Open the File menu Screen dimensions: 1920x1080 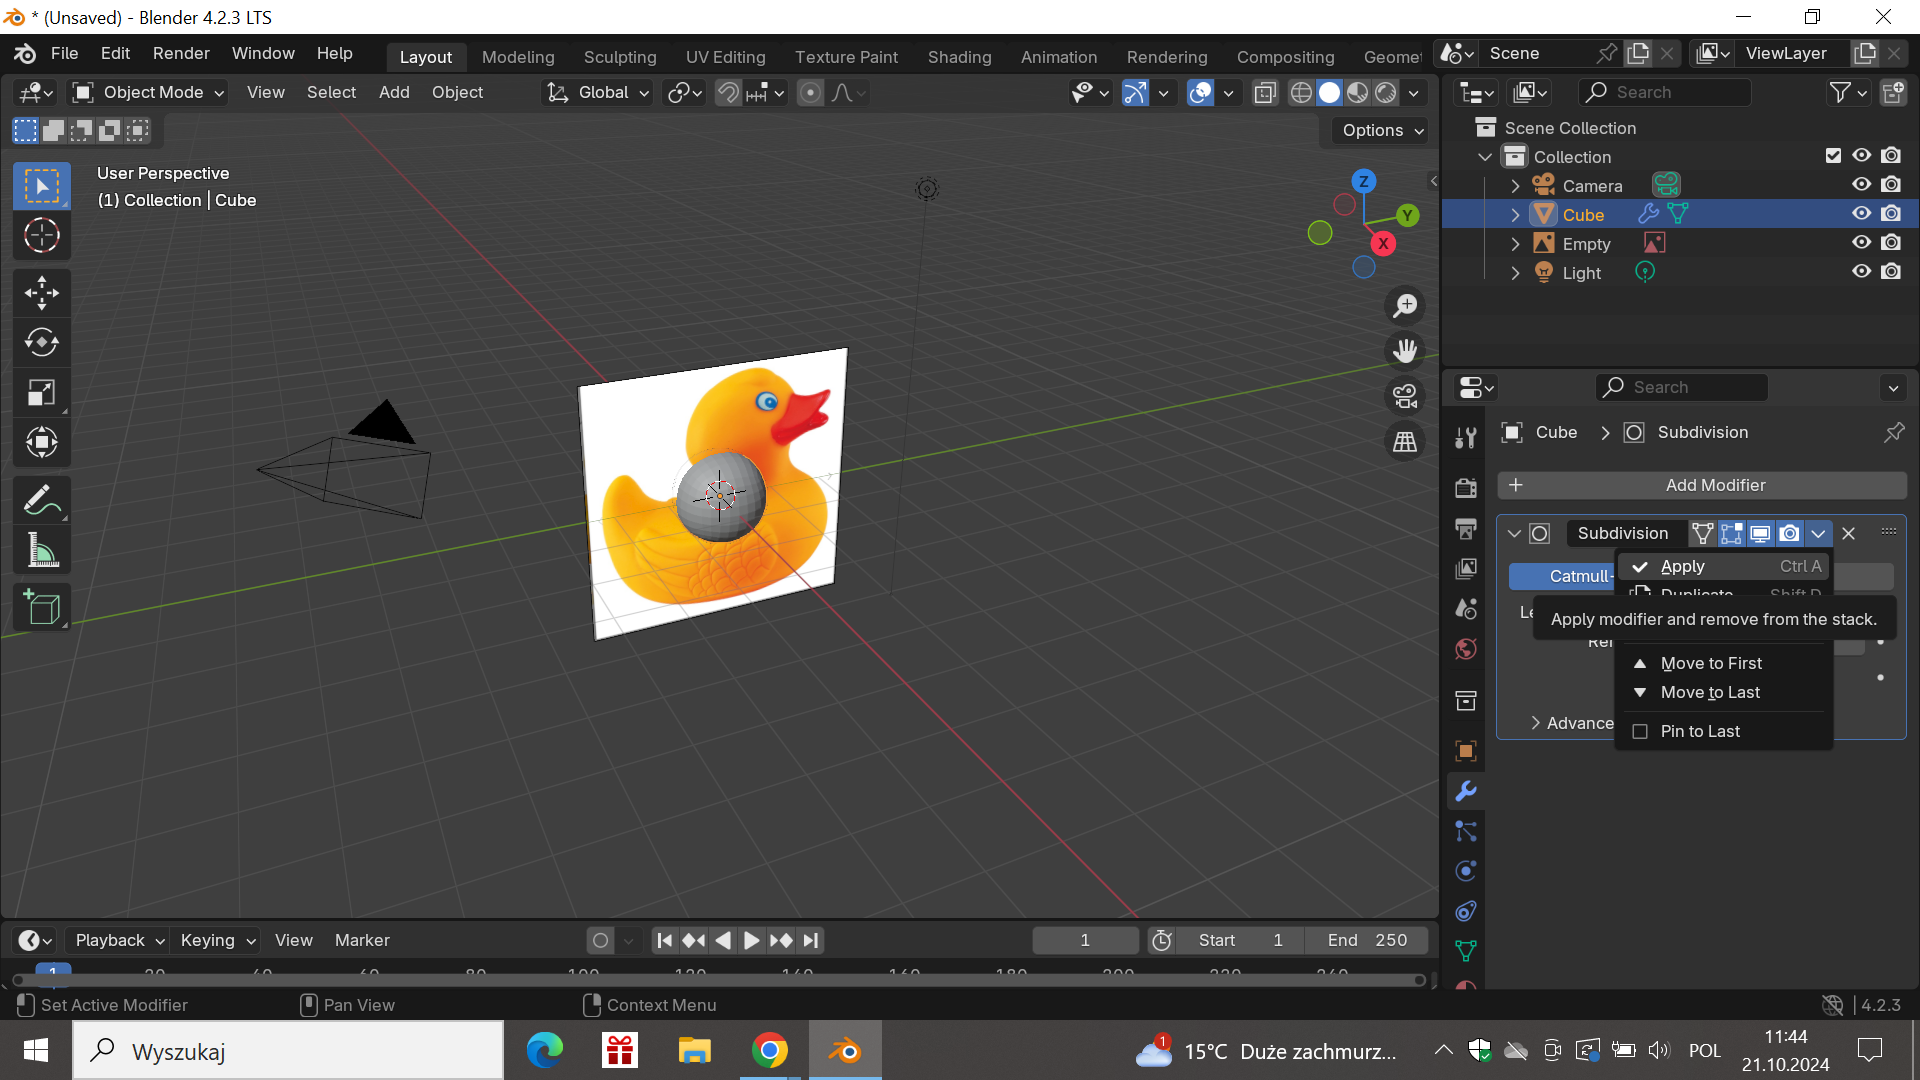[x=64, y=54]
